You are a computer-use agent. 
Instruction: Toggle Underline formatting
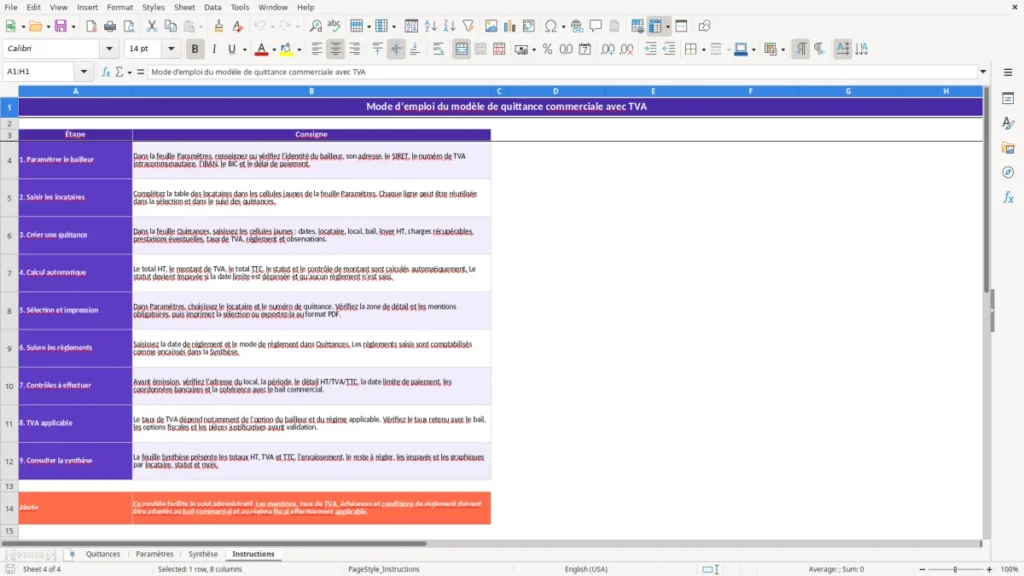point(231,49)
